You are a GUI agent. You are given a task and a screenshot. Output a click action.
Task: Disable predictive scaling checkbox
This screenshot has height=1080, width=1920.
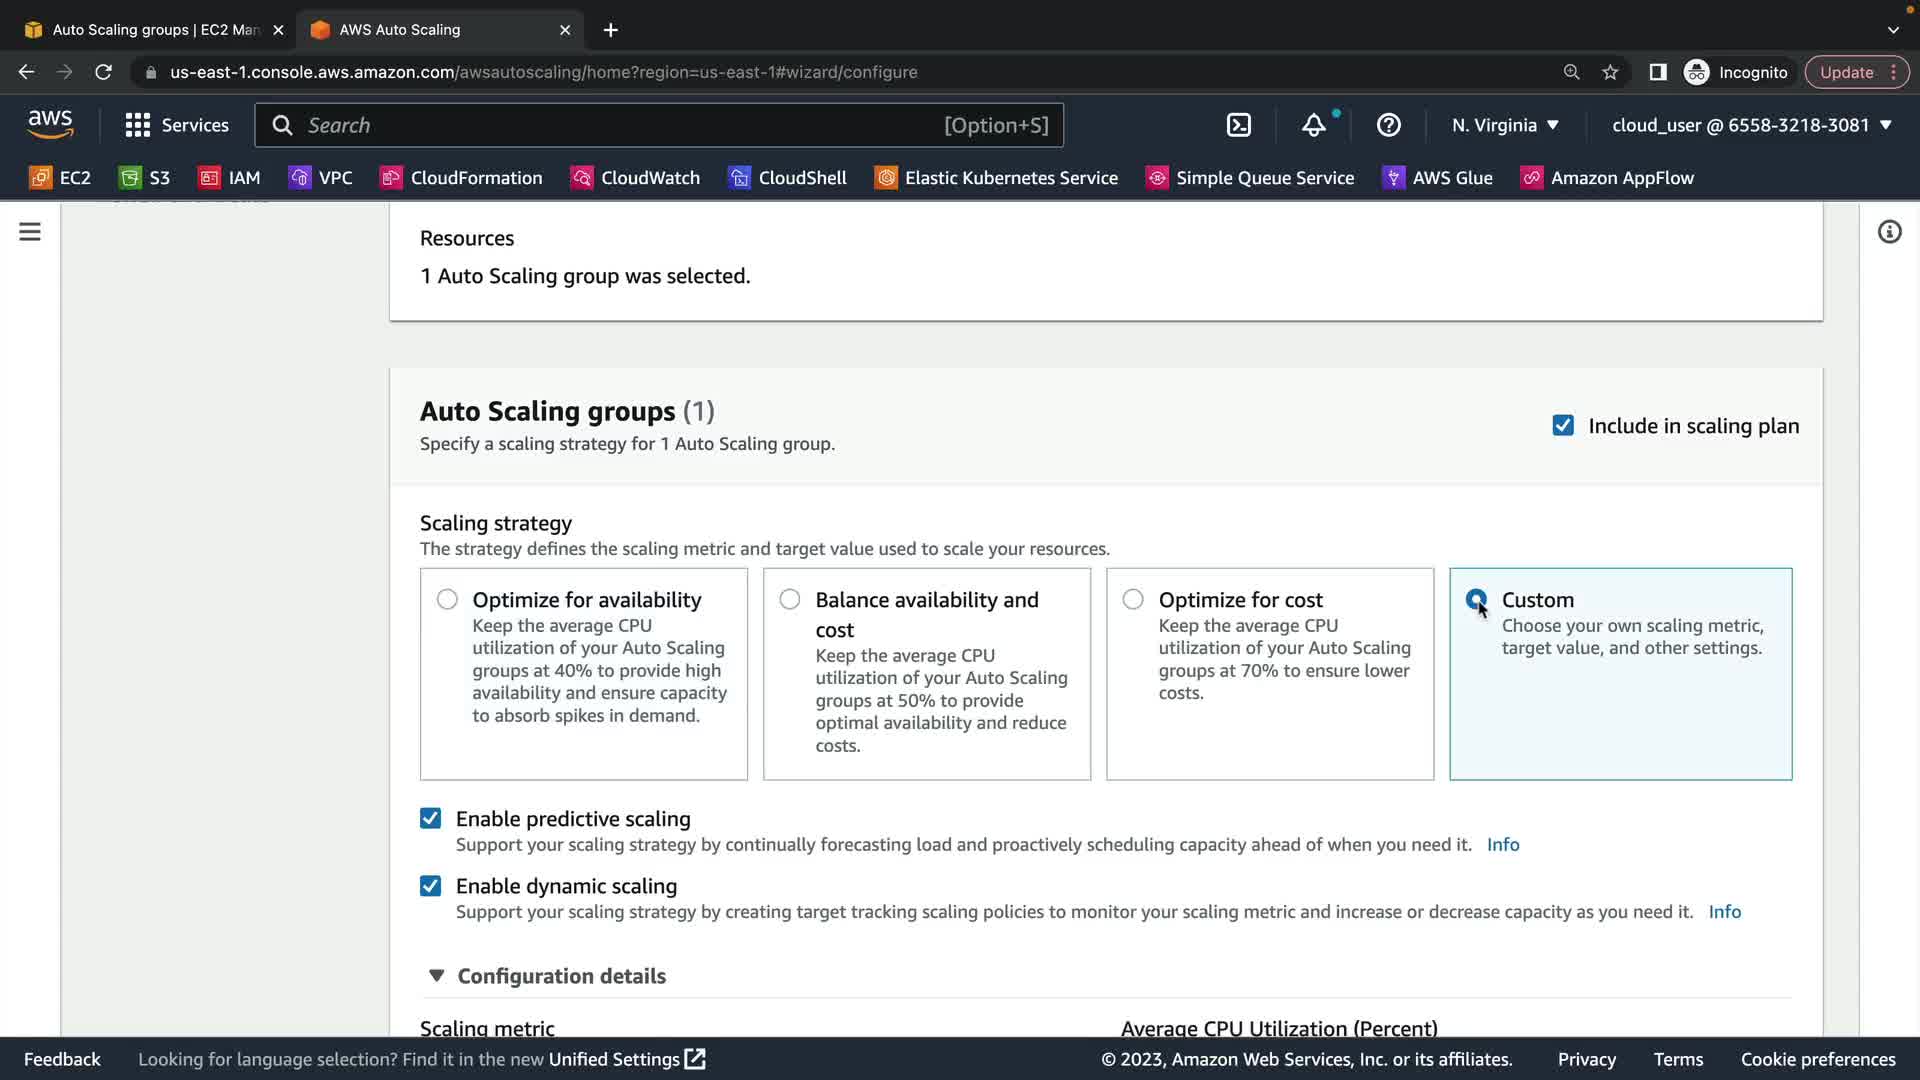click(430, 819)
